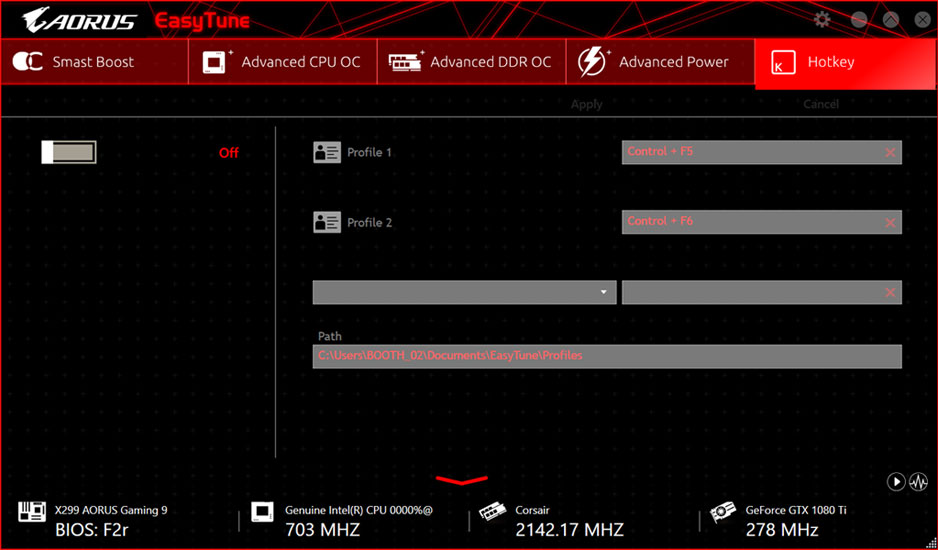Viewport: 938px width, 550px height.
Task: Collapse panel with red chevron arrow
Action: 461,481
